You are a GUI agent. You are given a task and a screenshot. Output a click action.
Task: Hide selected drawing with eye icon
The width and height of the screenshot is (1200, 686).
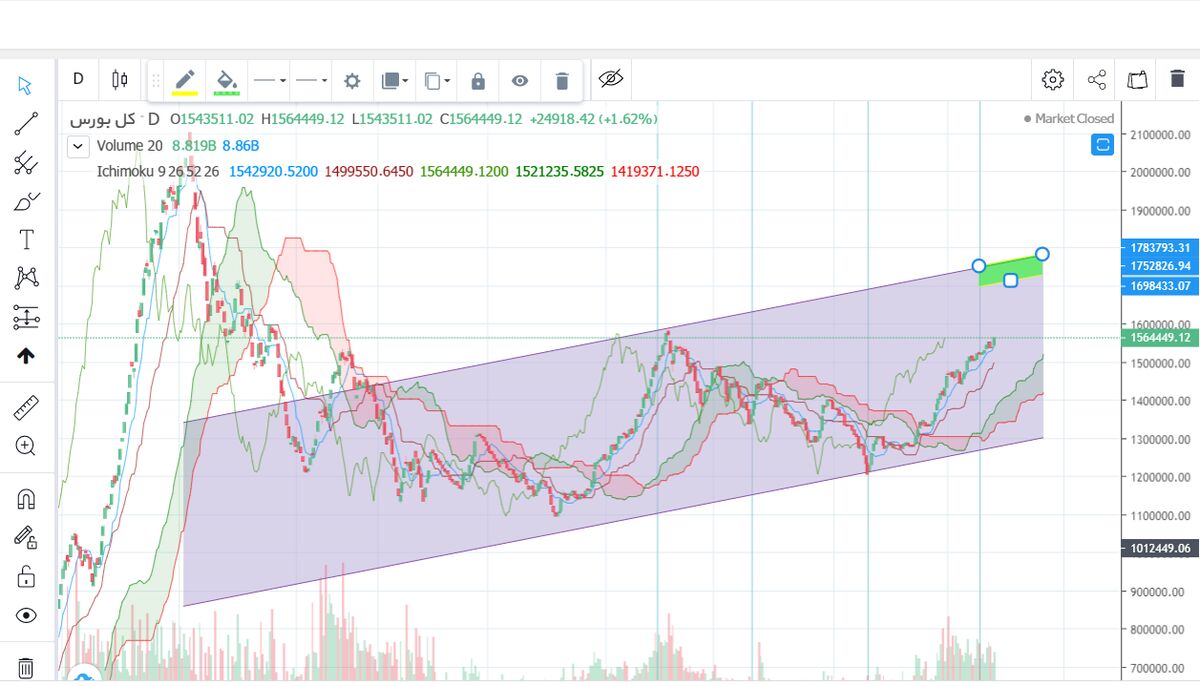pyautogui.click(x=519, y=80)
